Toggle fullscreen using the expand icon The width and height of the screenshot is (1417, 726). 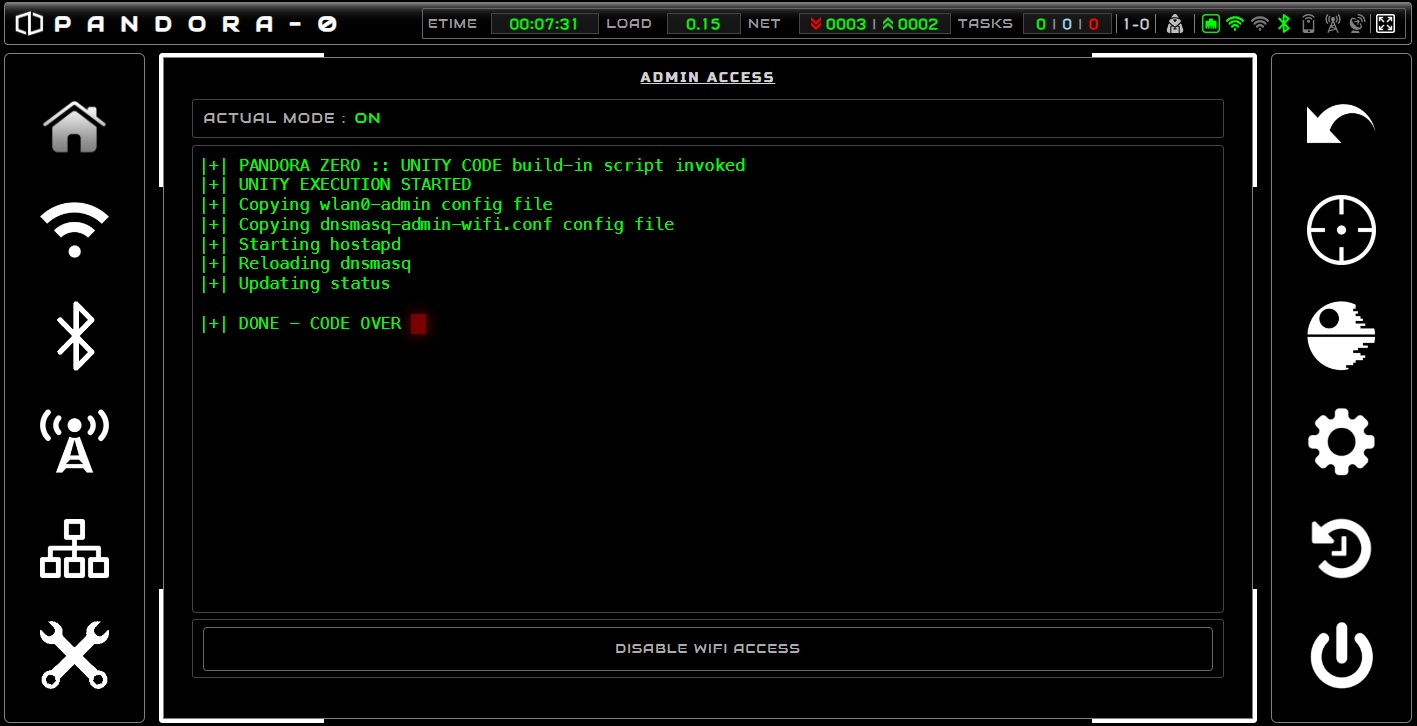(1385, 24)
